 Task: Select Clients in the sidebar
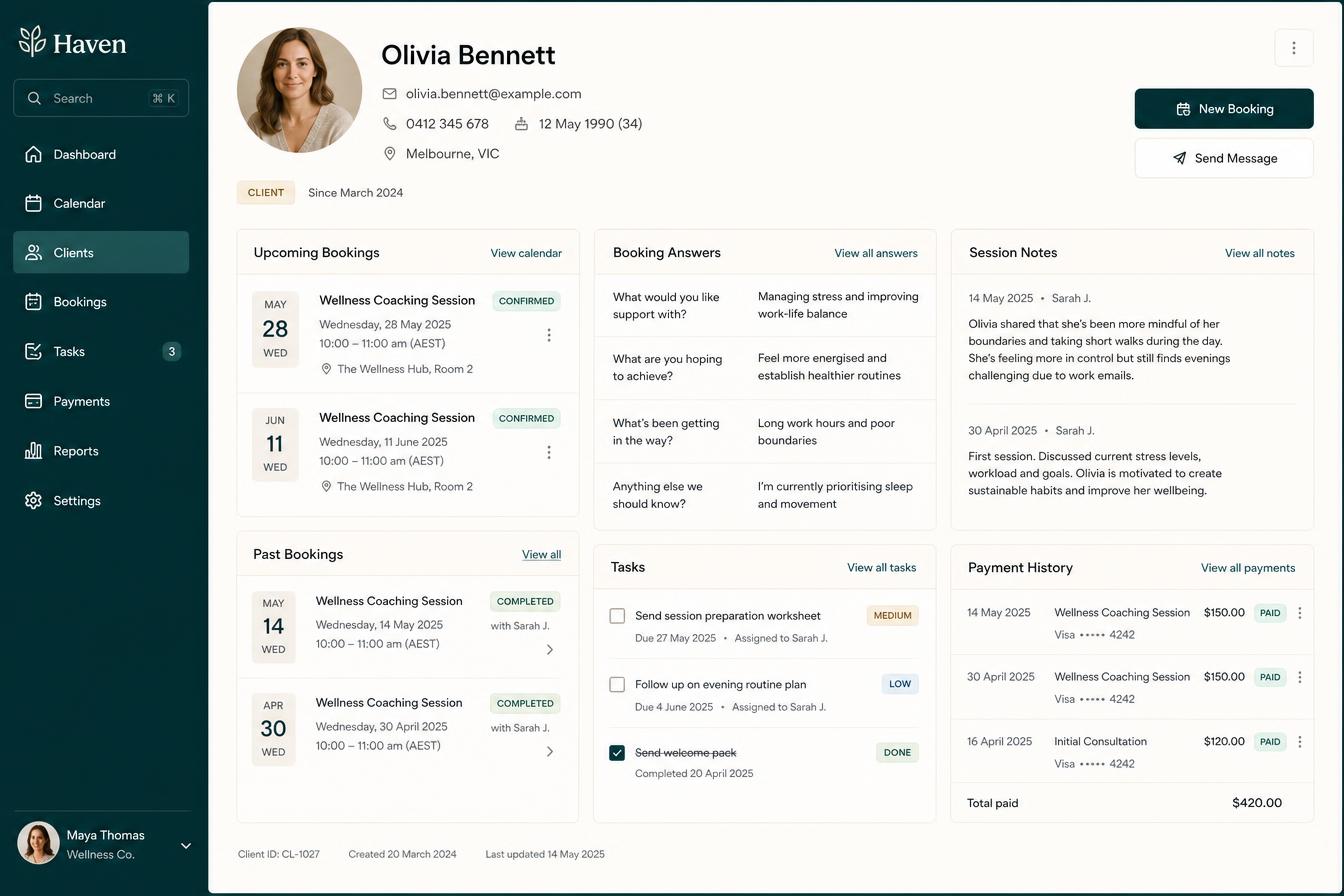click(x=101, y=252)
